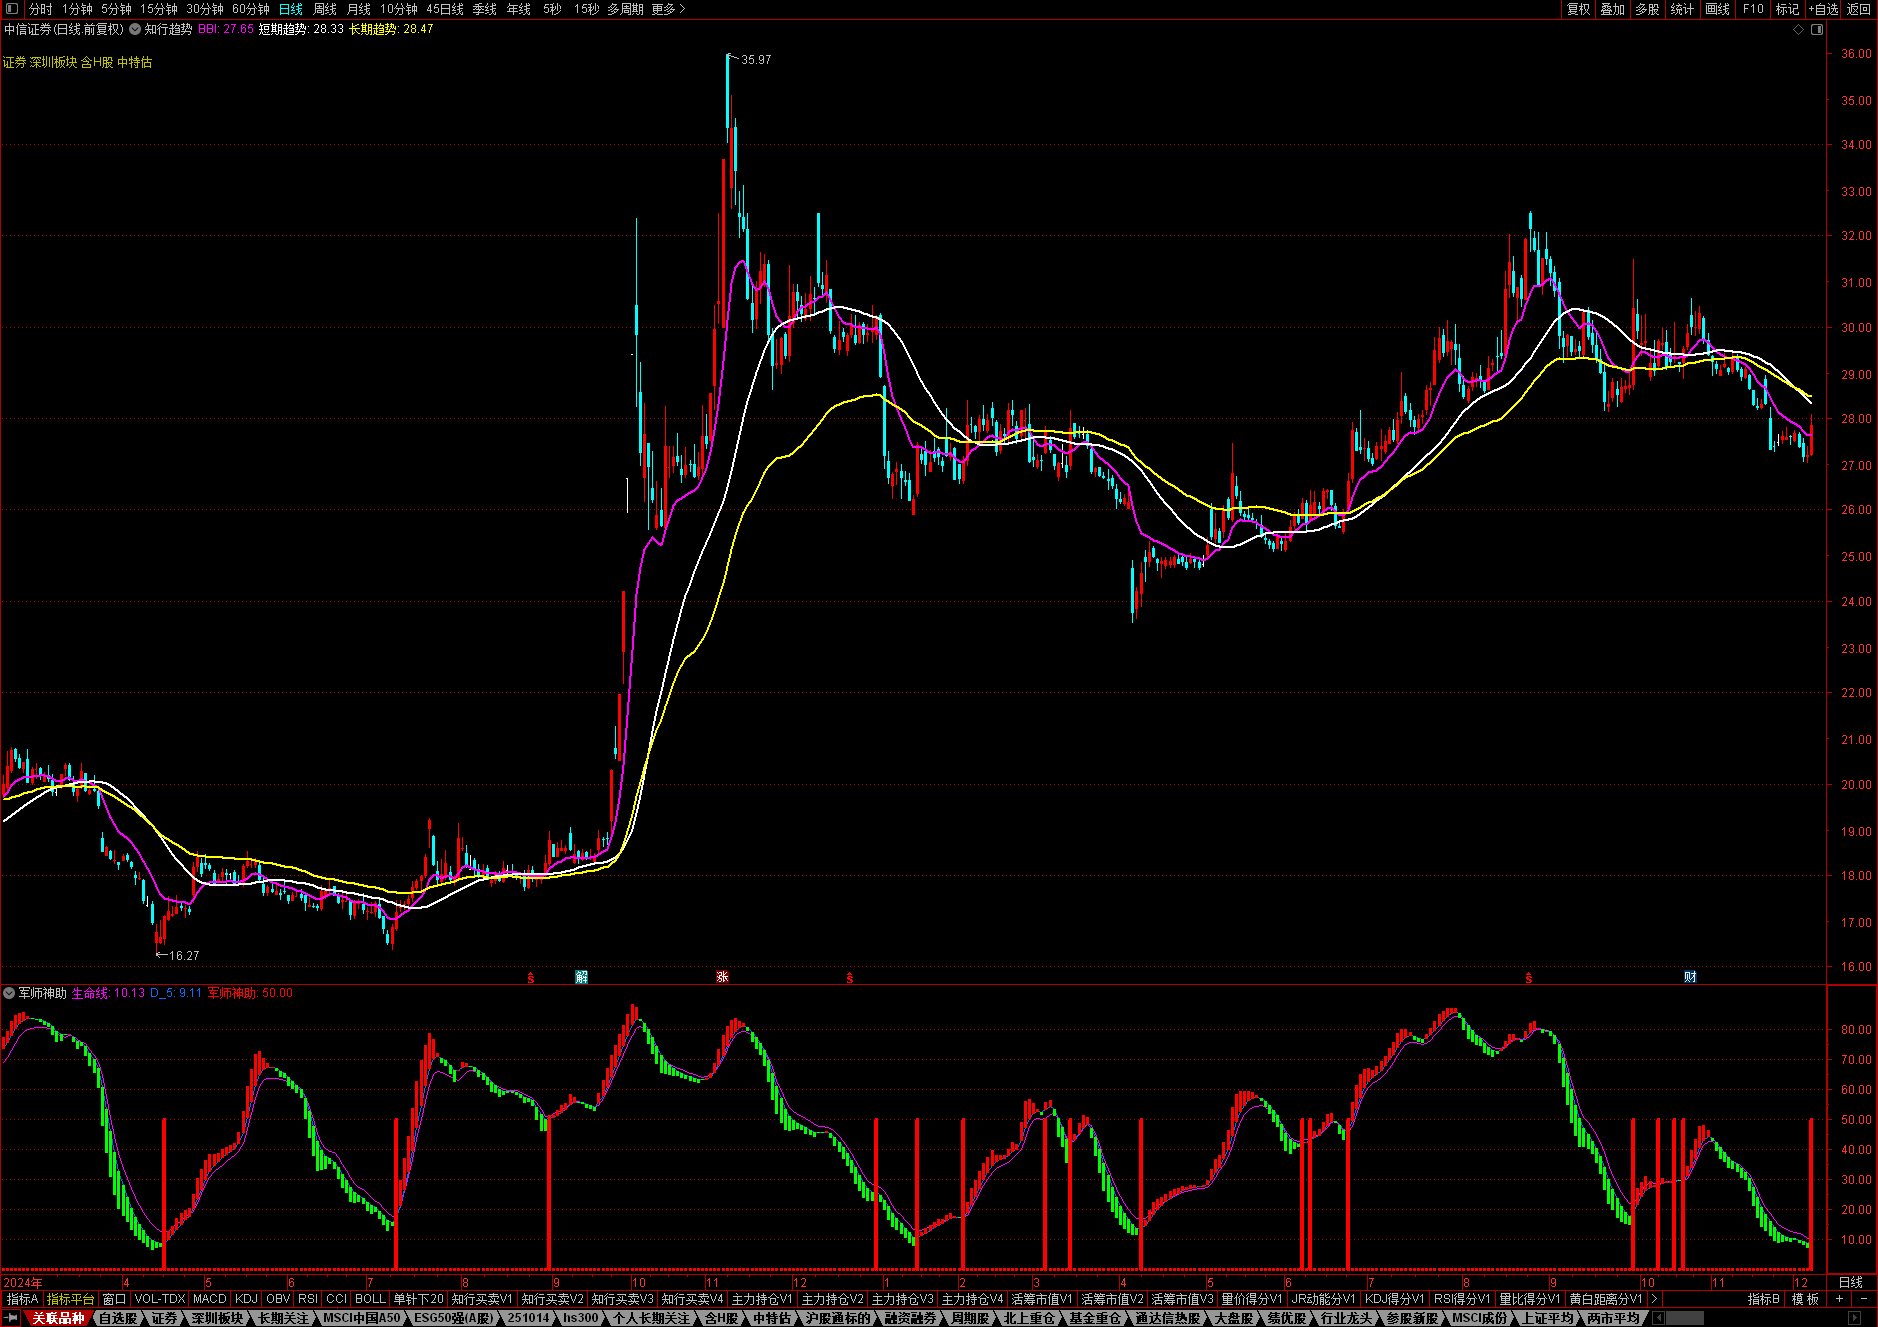The height and width of the screenshot is (1327, 1878).
Task: Switch to the 周线 weekly period tab
Action: pyautogui.click(x=325, y=9)
